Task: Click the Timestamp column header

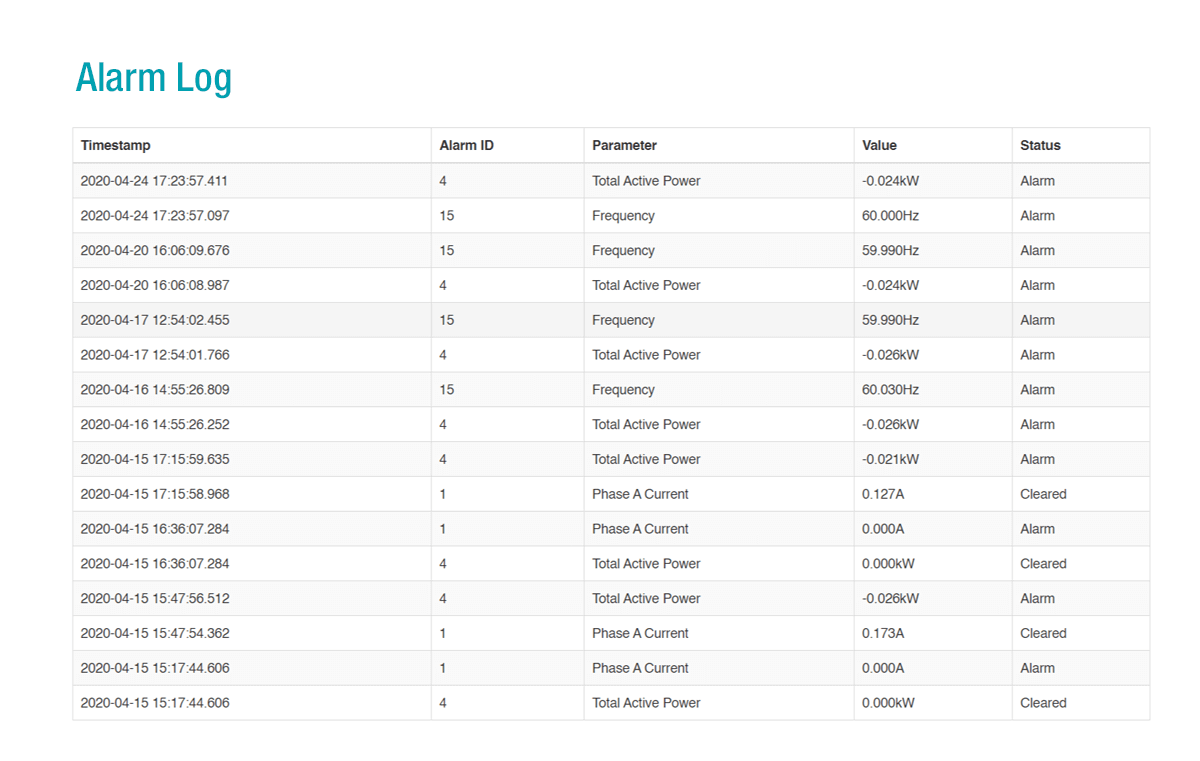Action: [115, 145]
